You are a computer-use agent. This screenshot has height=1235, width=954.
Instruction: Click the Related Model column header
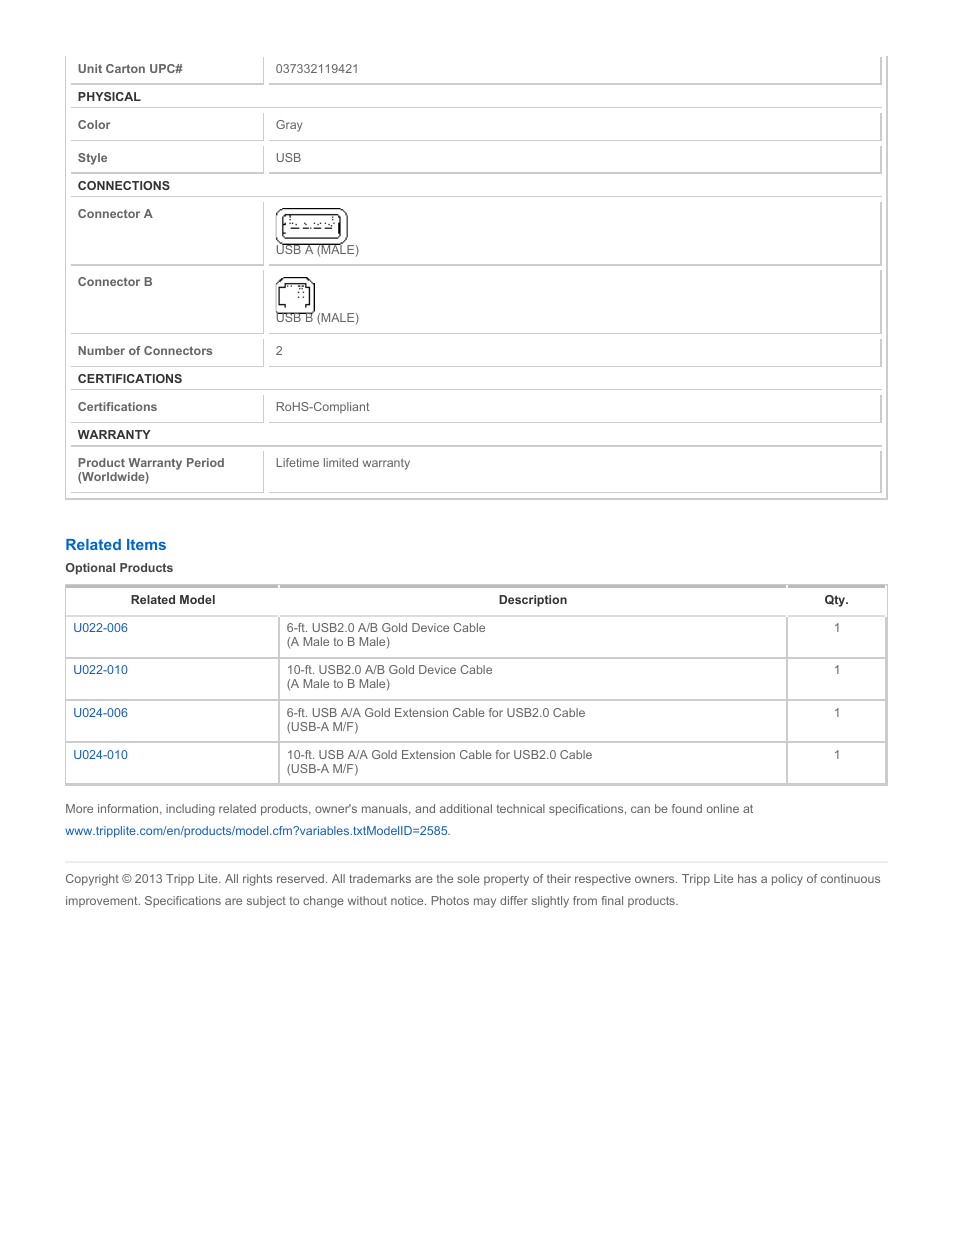pos(173,600)
